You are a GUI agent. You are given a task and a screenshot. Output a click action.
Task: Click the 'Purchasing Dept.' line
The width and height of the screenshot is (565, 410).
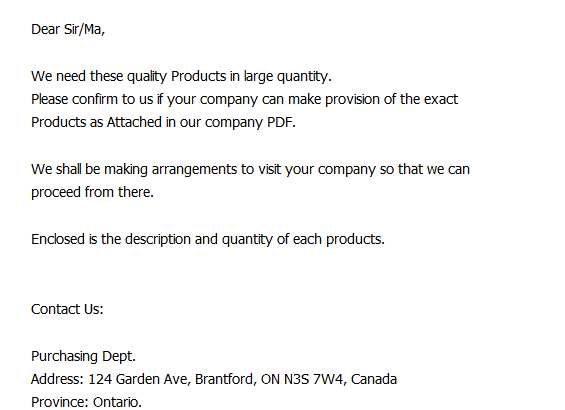pos(83,356)
